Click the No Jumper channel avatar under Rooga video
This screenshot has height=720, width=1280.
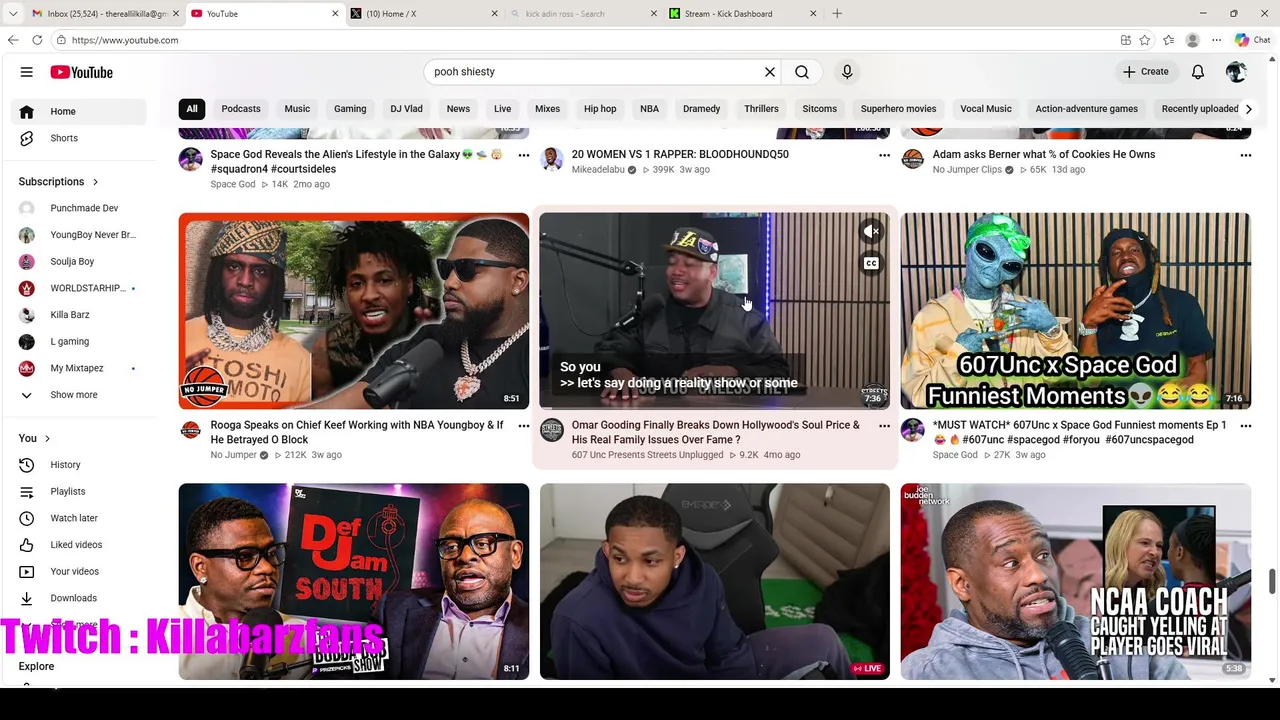[x=190, y=430]
